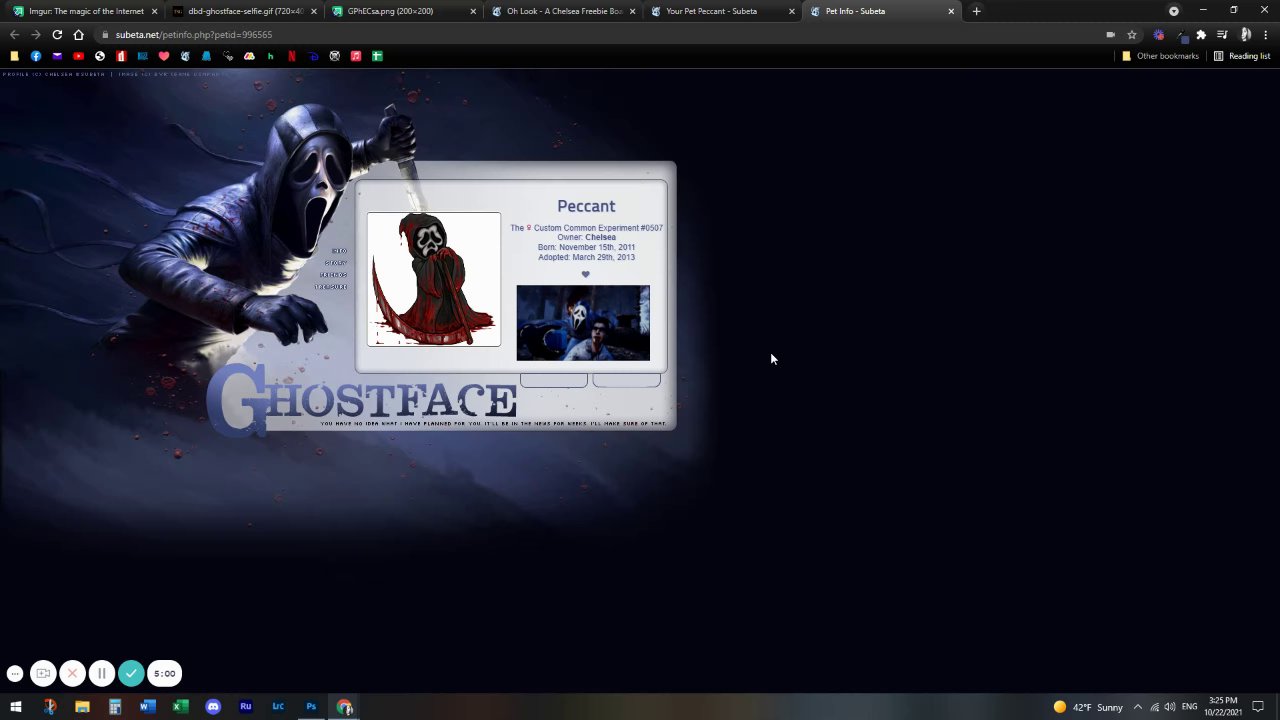Open the Reading list panel

pyautogui.click(x=1242, y=56)
